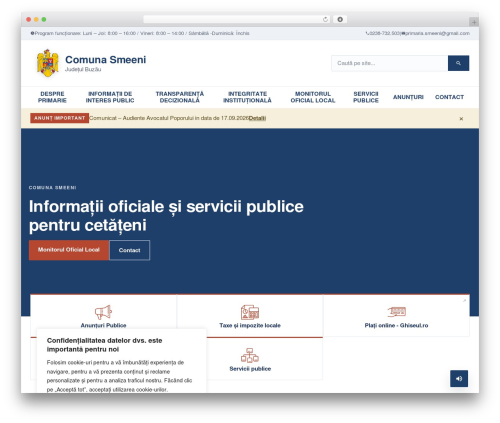500x423 pixels.
Task: Open the Monitorul Oficial Local menu item
Action: [x=313, y=97]
